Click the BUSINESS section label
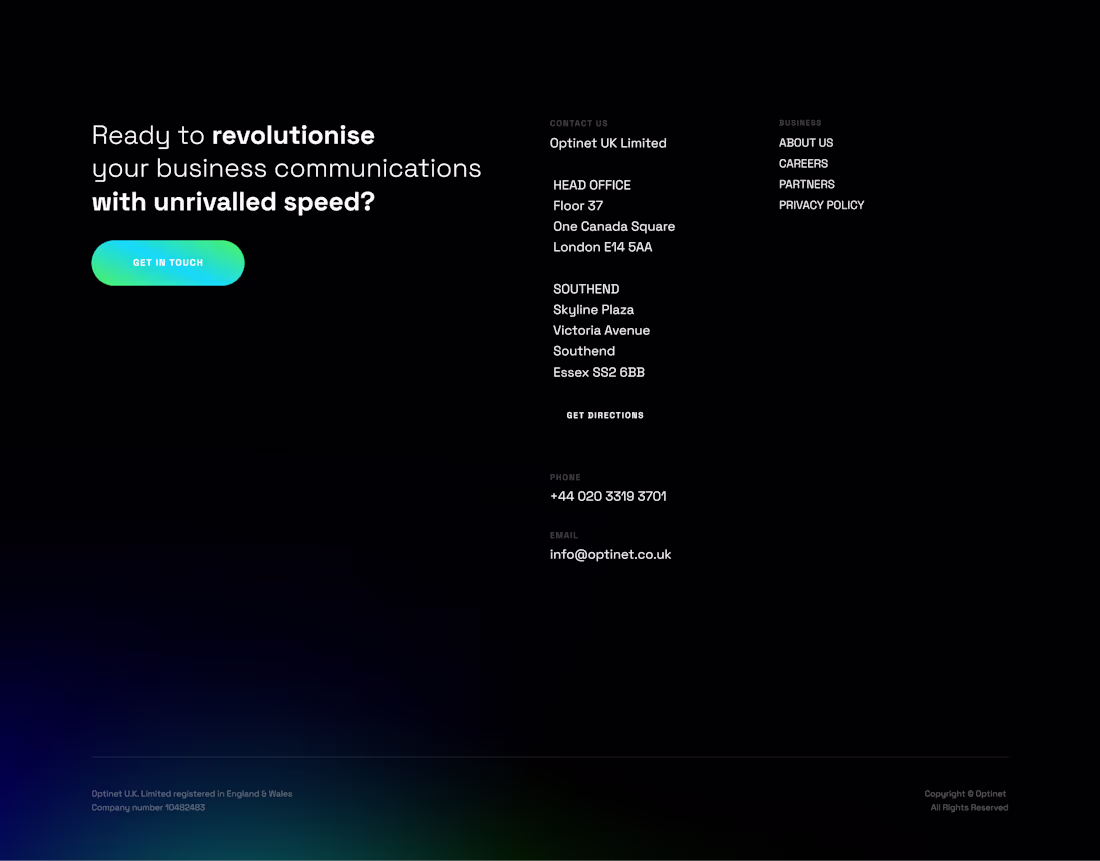The image size is (1100, 861). pyautogui.click(x=800, y=122)
